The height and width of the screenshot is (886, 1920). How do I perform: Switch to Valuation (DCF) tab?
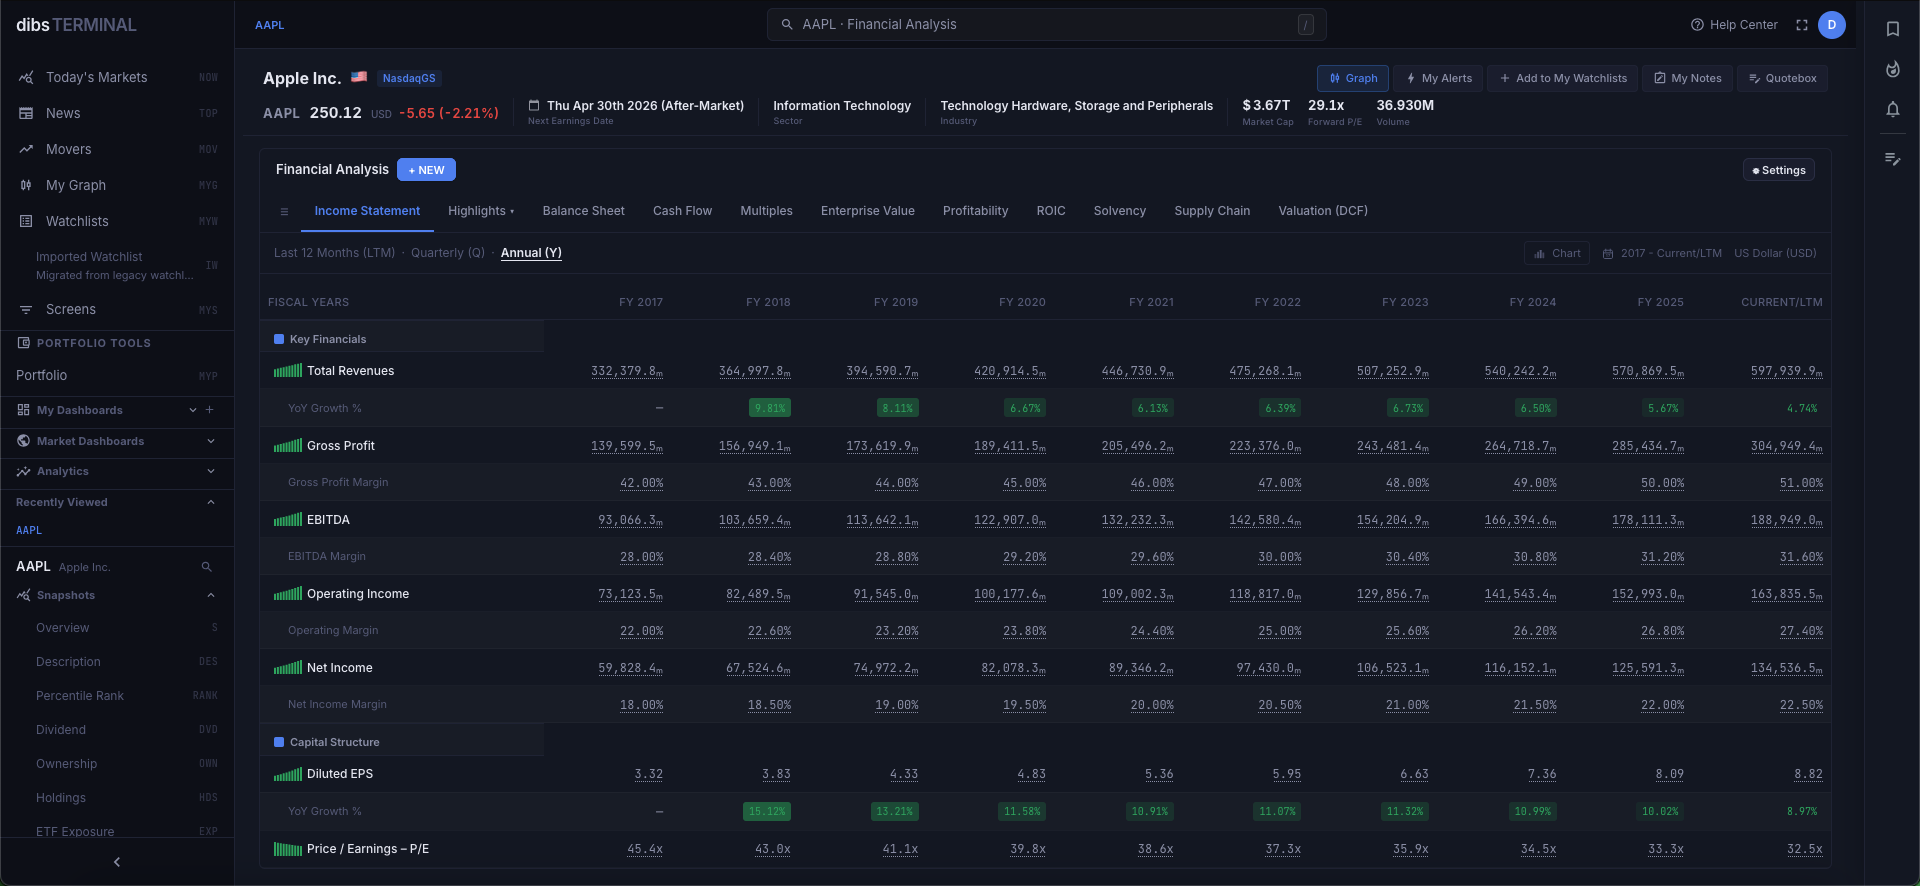1322,211
